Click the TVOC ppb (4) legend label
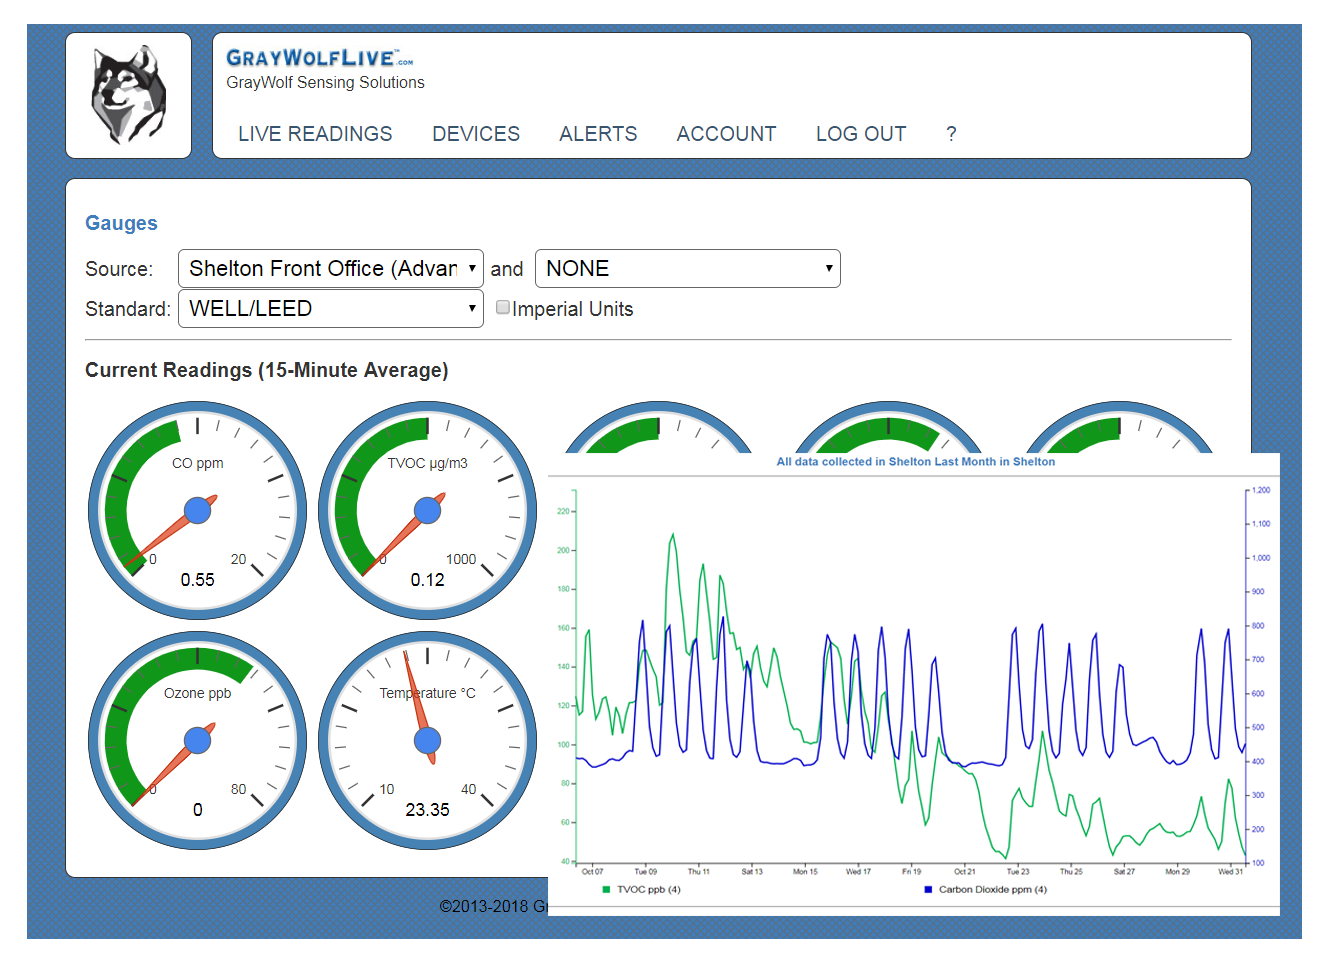Screen dimensions: 1317x960 pos(649,889)
